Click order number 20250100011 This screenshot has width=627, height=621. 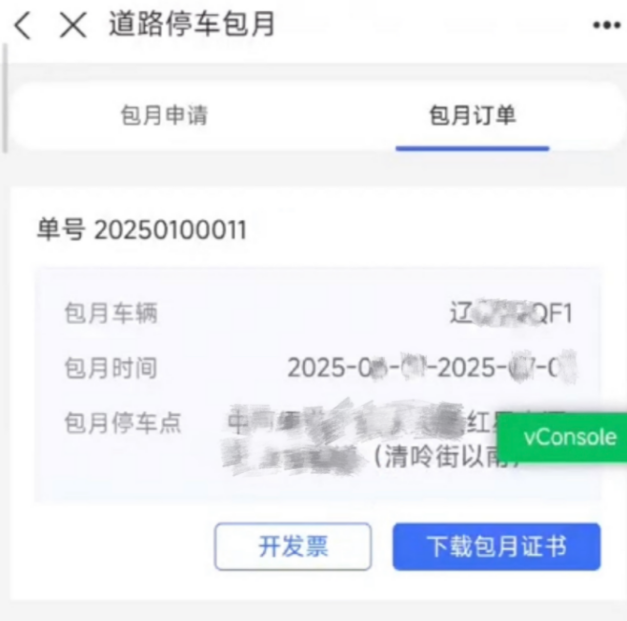pos(170,230)
